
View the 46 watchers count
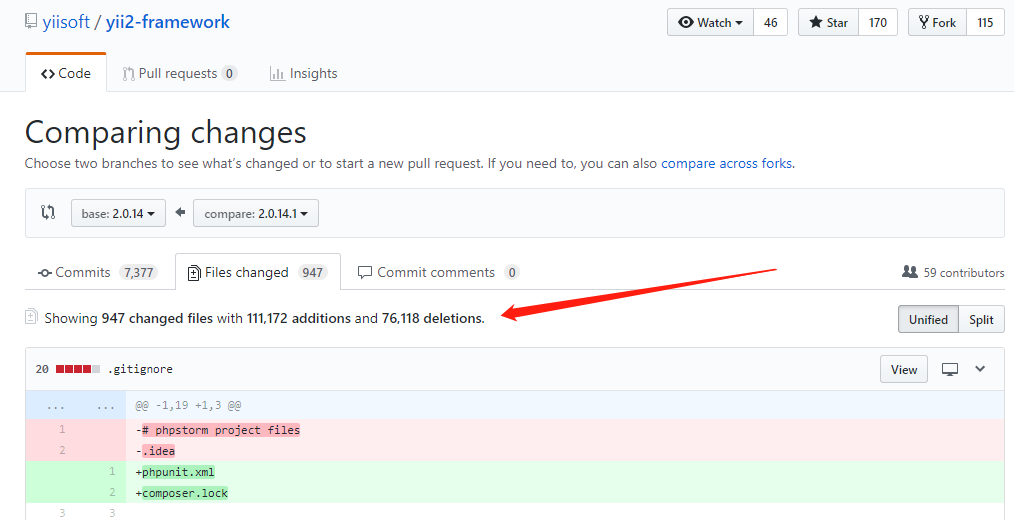(770, 23)
